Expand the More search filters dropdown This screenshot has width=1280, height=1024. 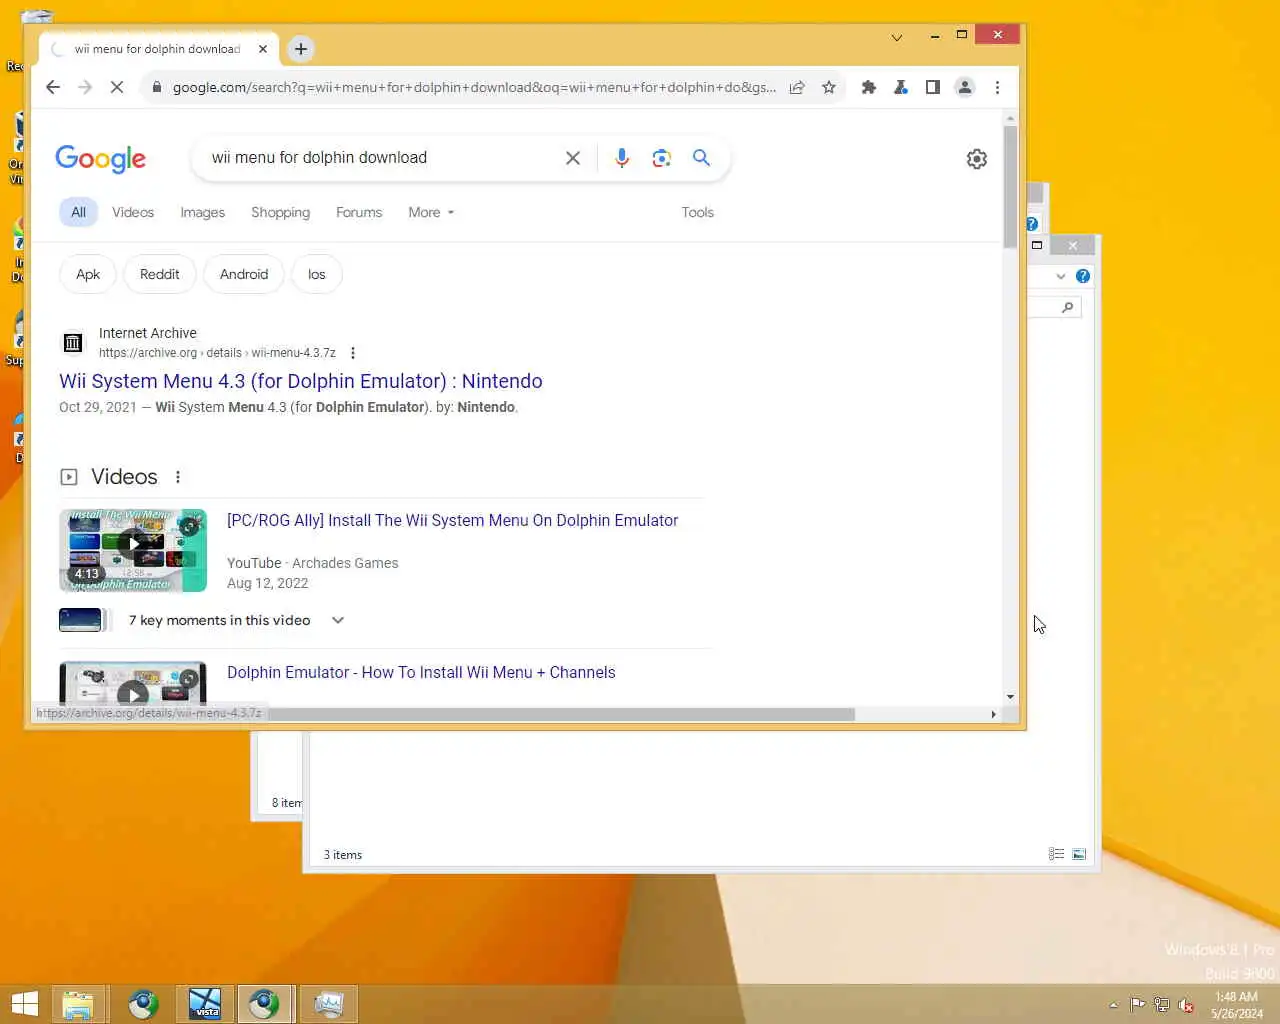pos(431,212)
